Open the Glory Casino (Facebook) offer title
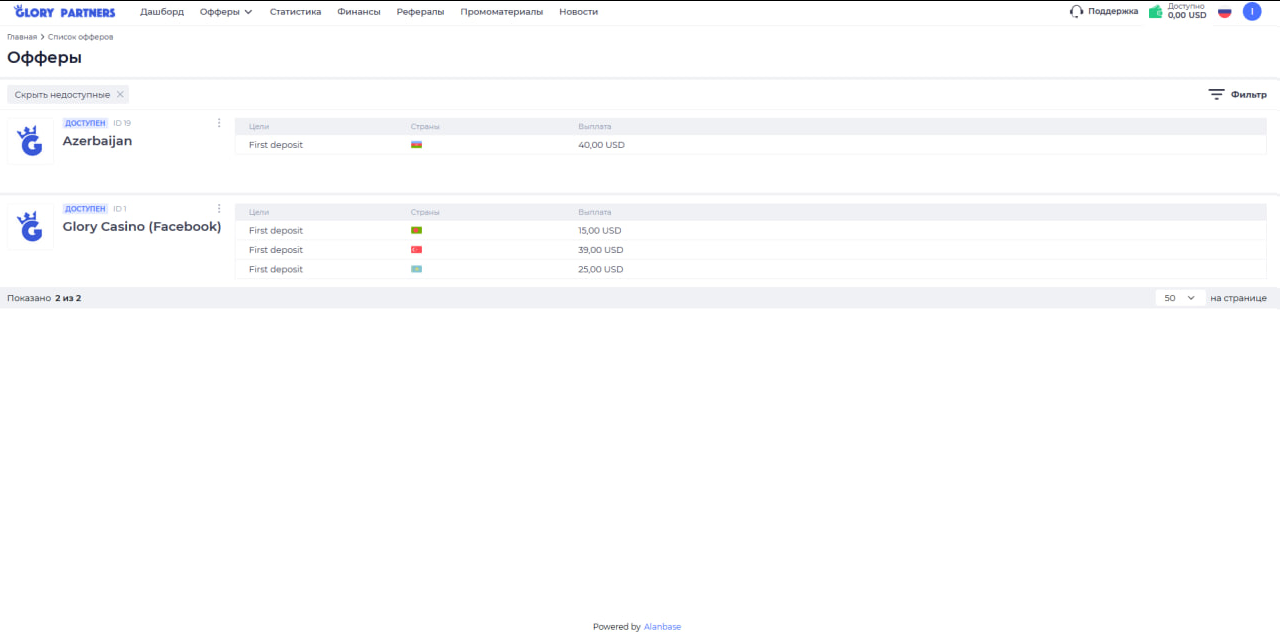The height and width of the screenshot is (633, 1280). click(x=142, y=227)
